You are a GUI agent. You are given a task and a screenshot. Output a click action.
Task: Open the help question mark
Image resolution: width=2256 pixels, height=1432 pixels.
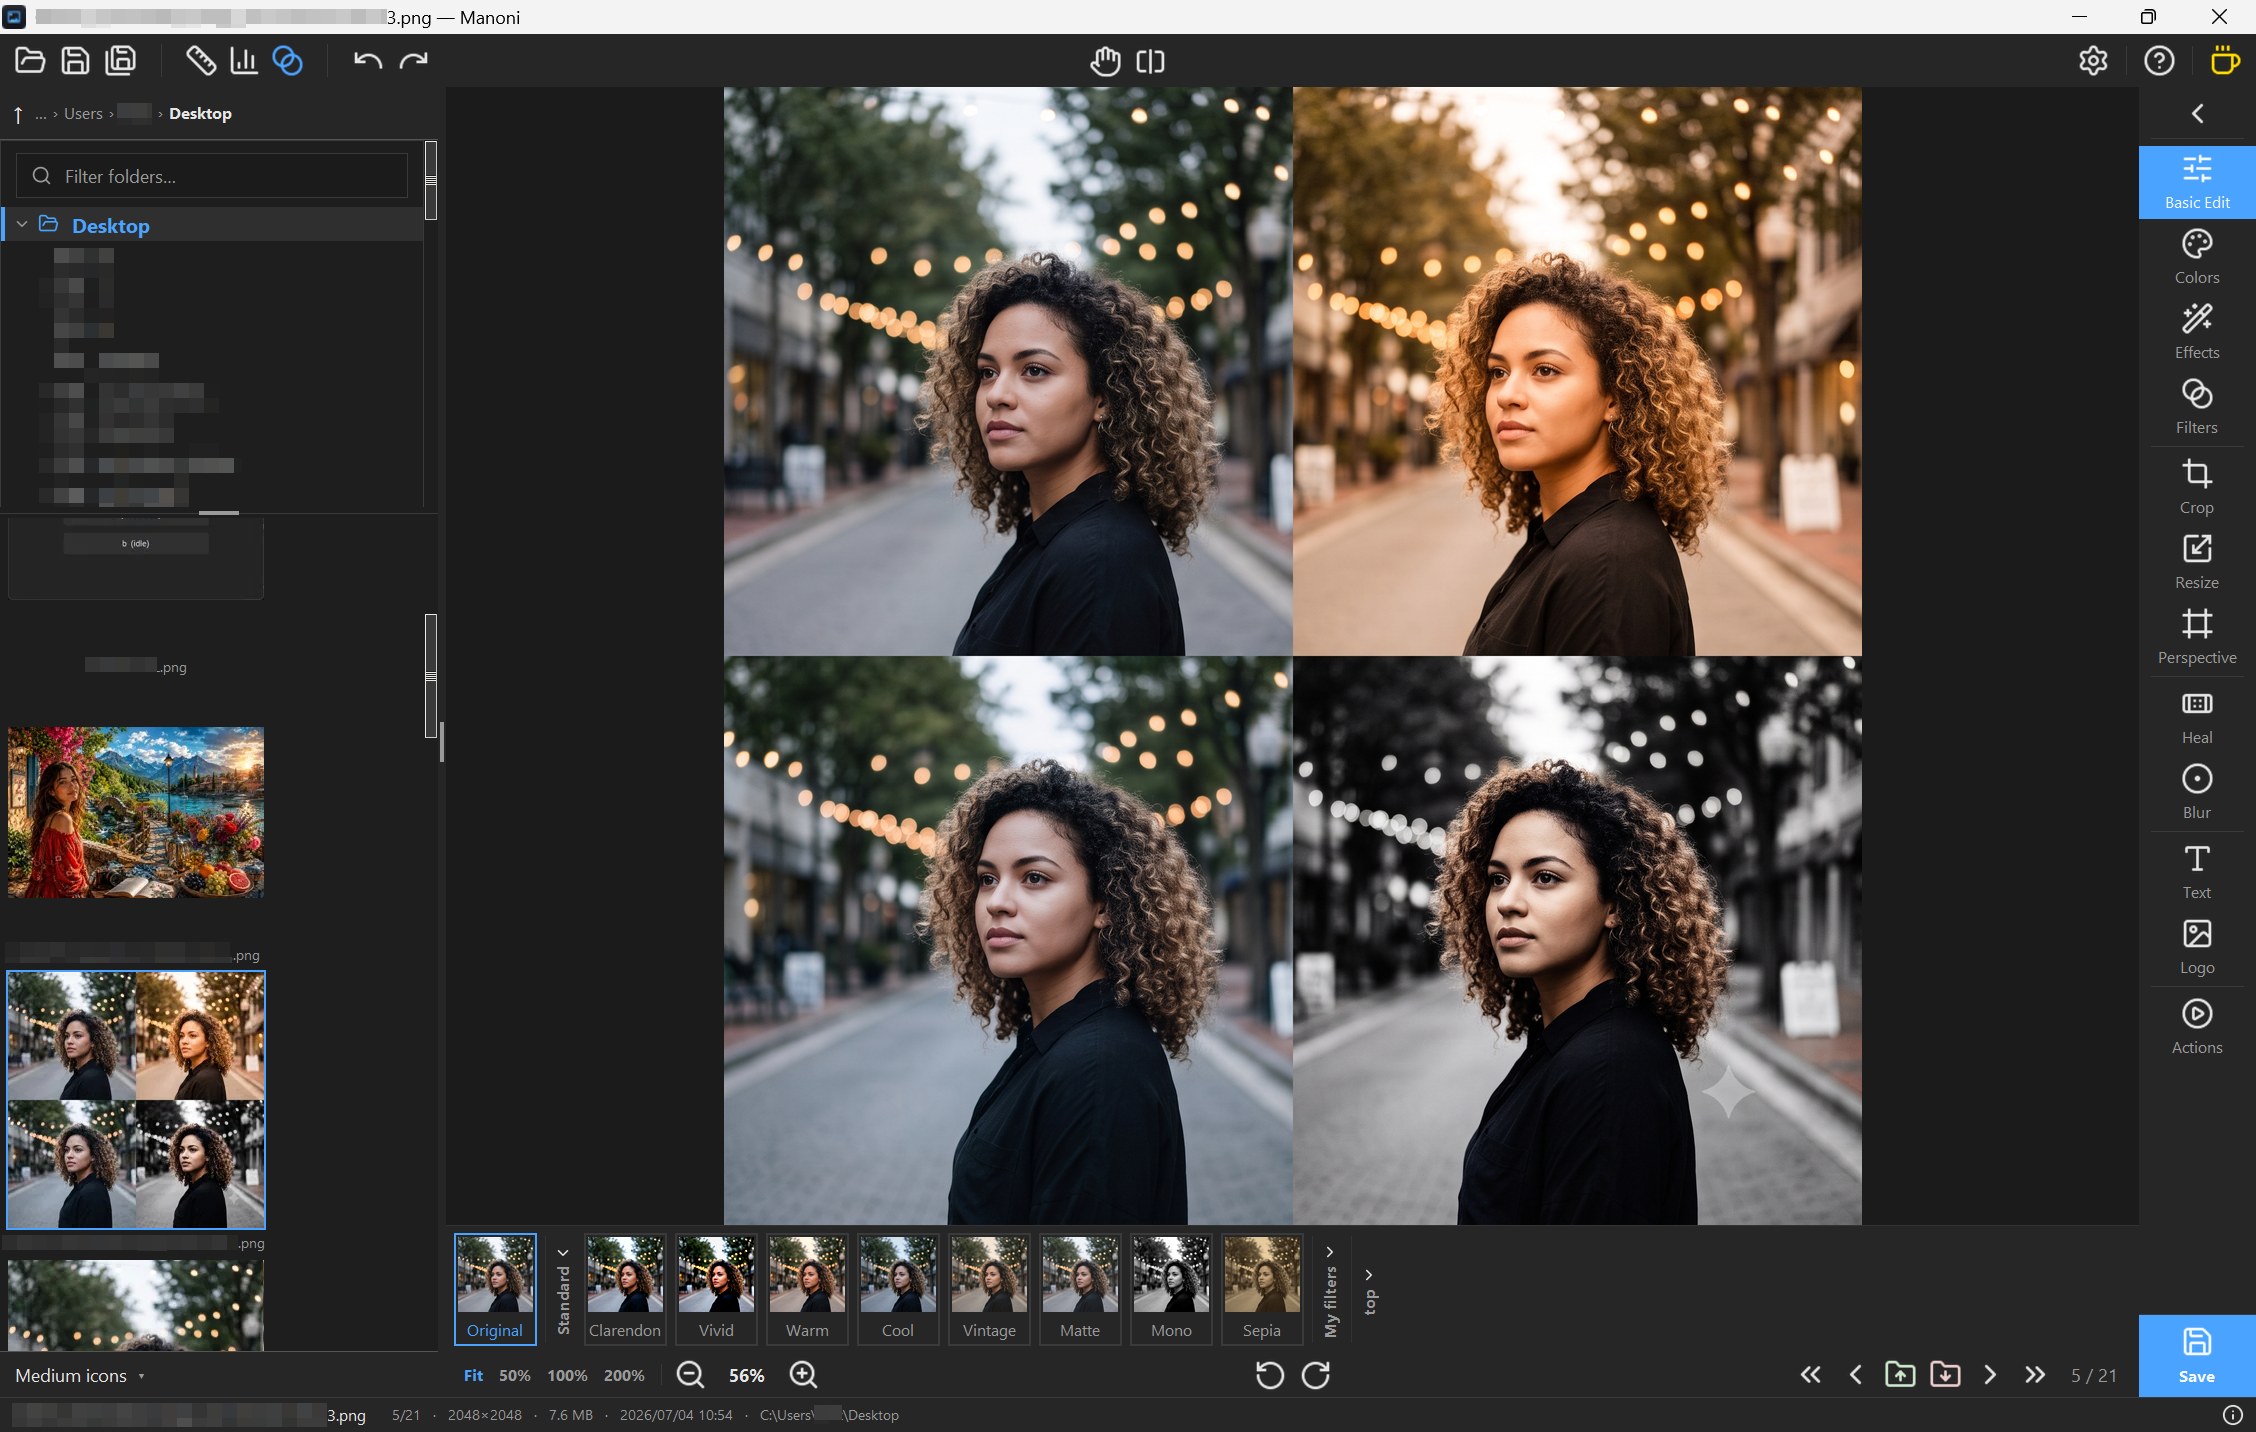click(x=2159, y=61)
